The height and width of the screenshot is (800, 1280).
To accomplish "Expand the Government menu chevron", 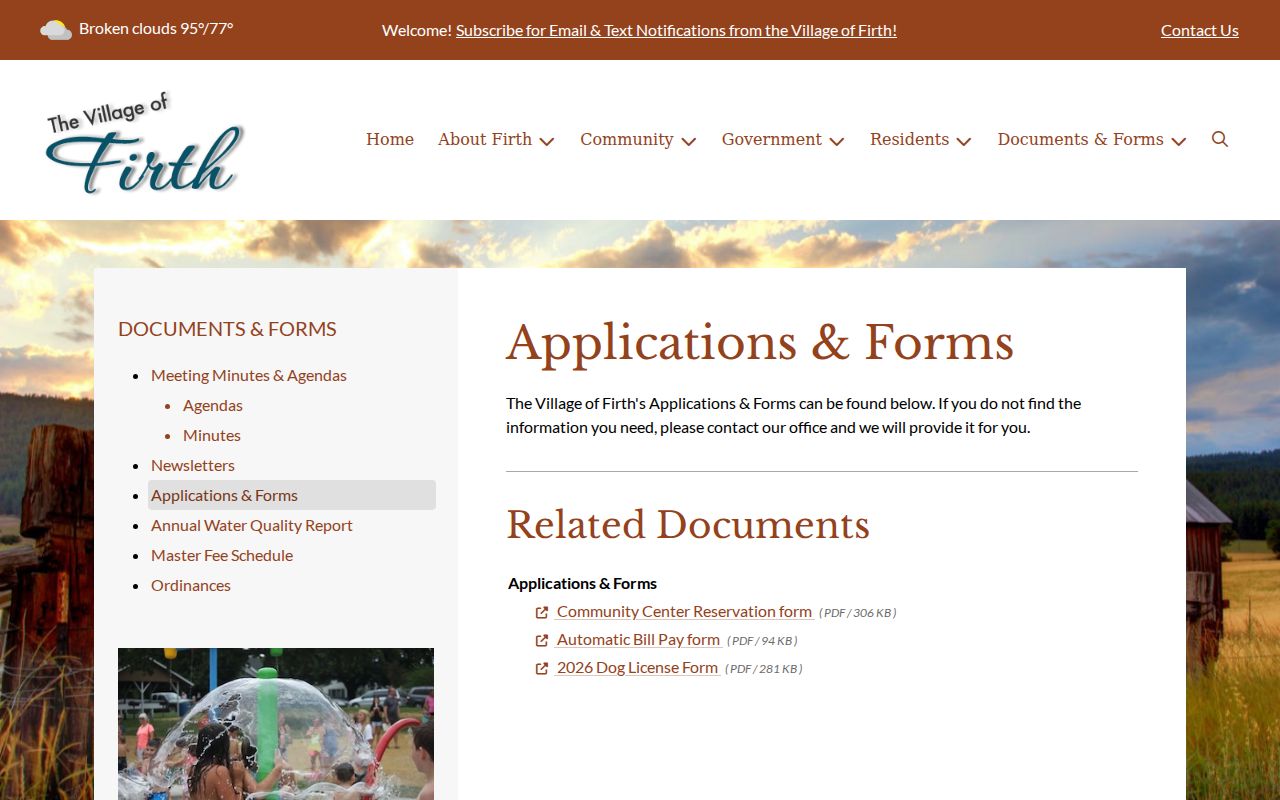I will pos(837,141).
